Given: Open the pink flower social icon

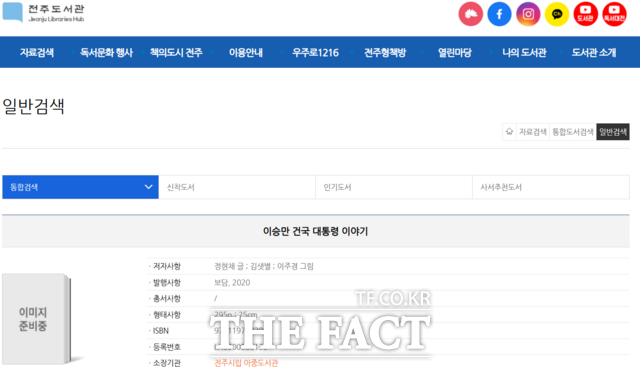Looking at the screenshot, I should click(471, 14).
